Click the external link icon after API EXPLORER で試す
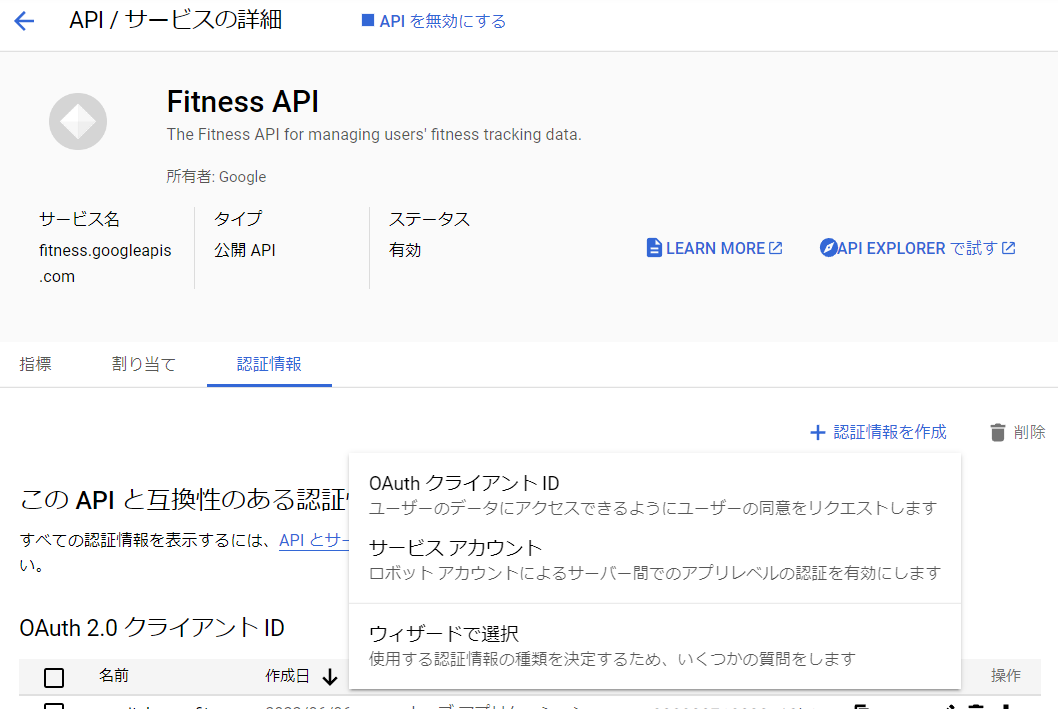1058x709 pixels. coord(1009,248)
